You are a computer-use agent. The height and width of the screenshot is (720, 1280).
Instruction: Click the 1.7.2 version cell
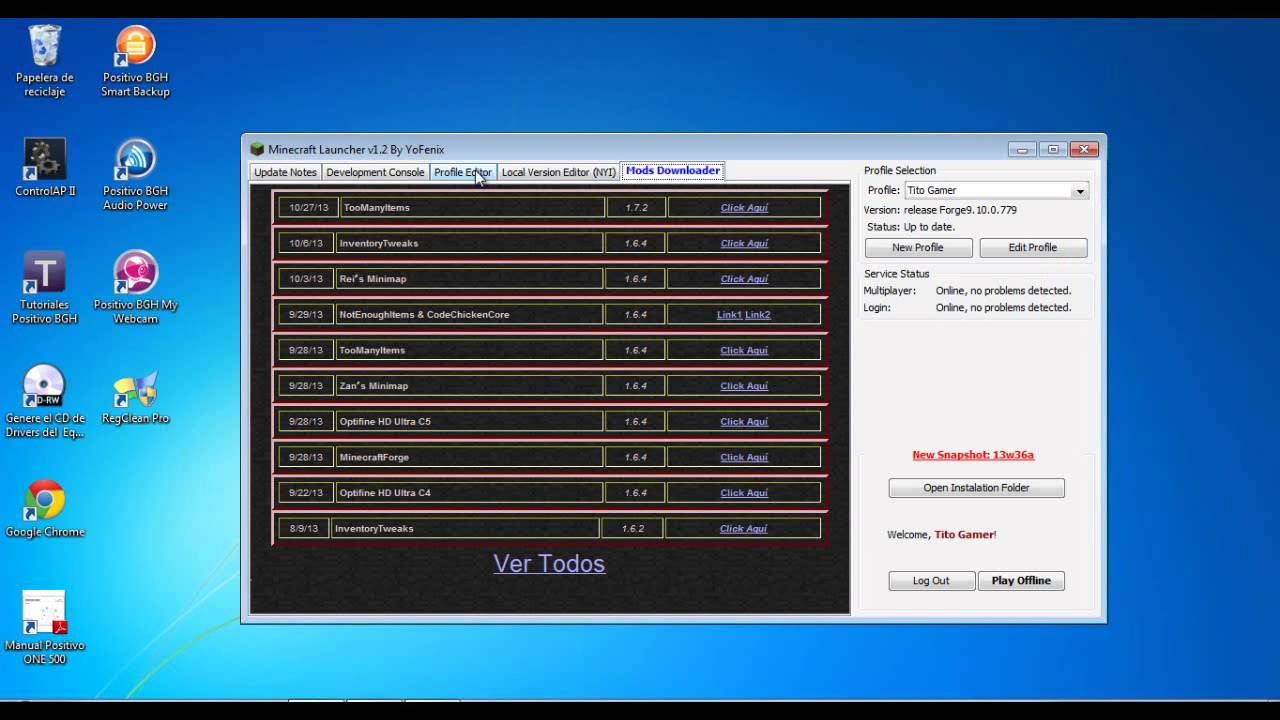pos(637,208)
